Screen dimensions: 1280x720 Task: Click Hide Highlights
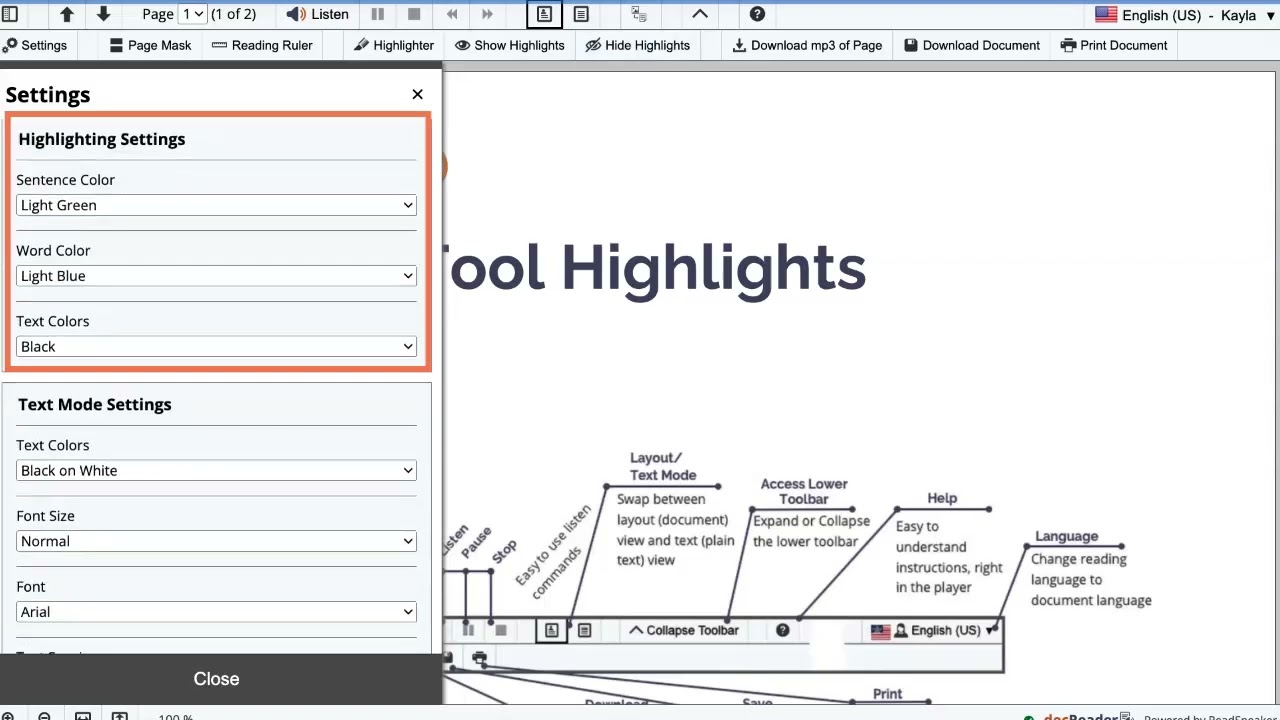coord(638,45)
